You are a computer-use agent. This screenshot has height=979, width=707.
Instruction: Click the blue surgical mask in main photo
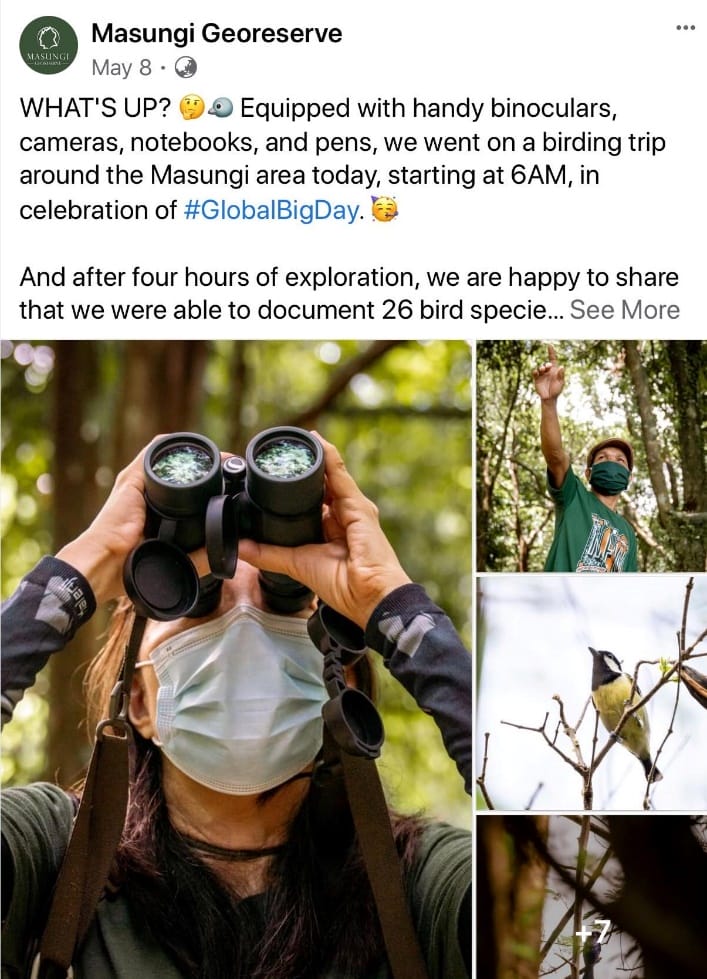(240, 699)
